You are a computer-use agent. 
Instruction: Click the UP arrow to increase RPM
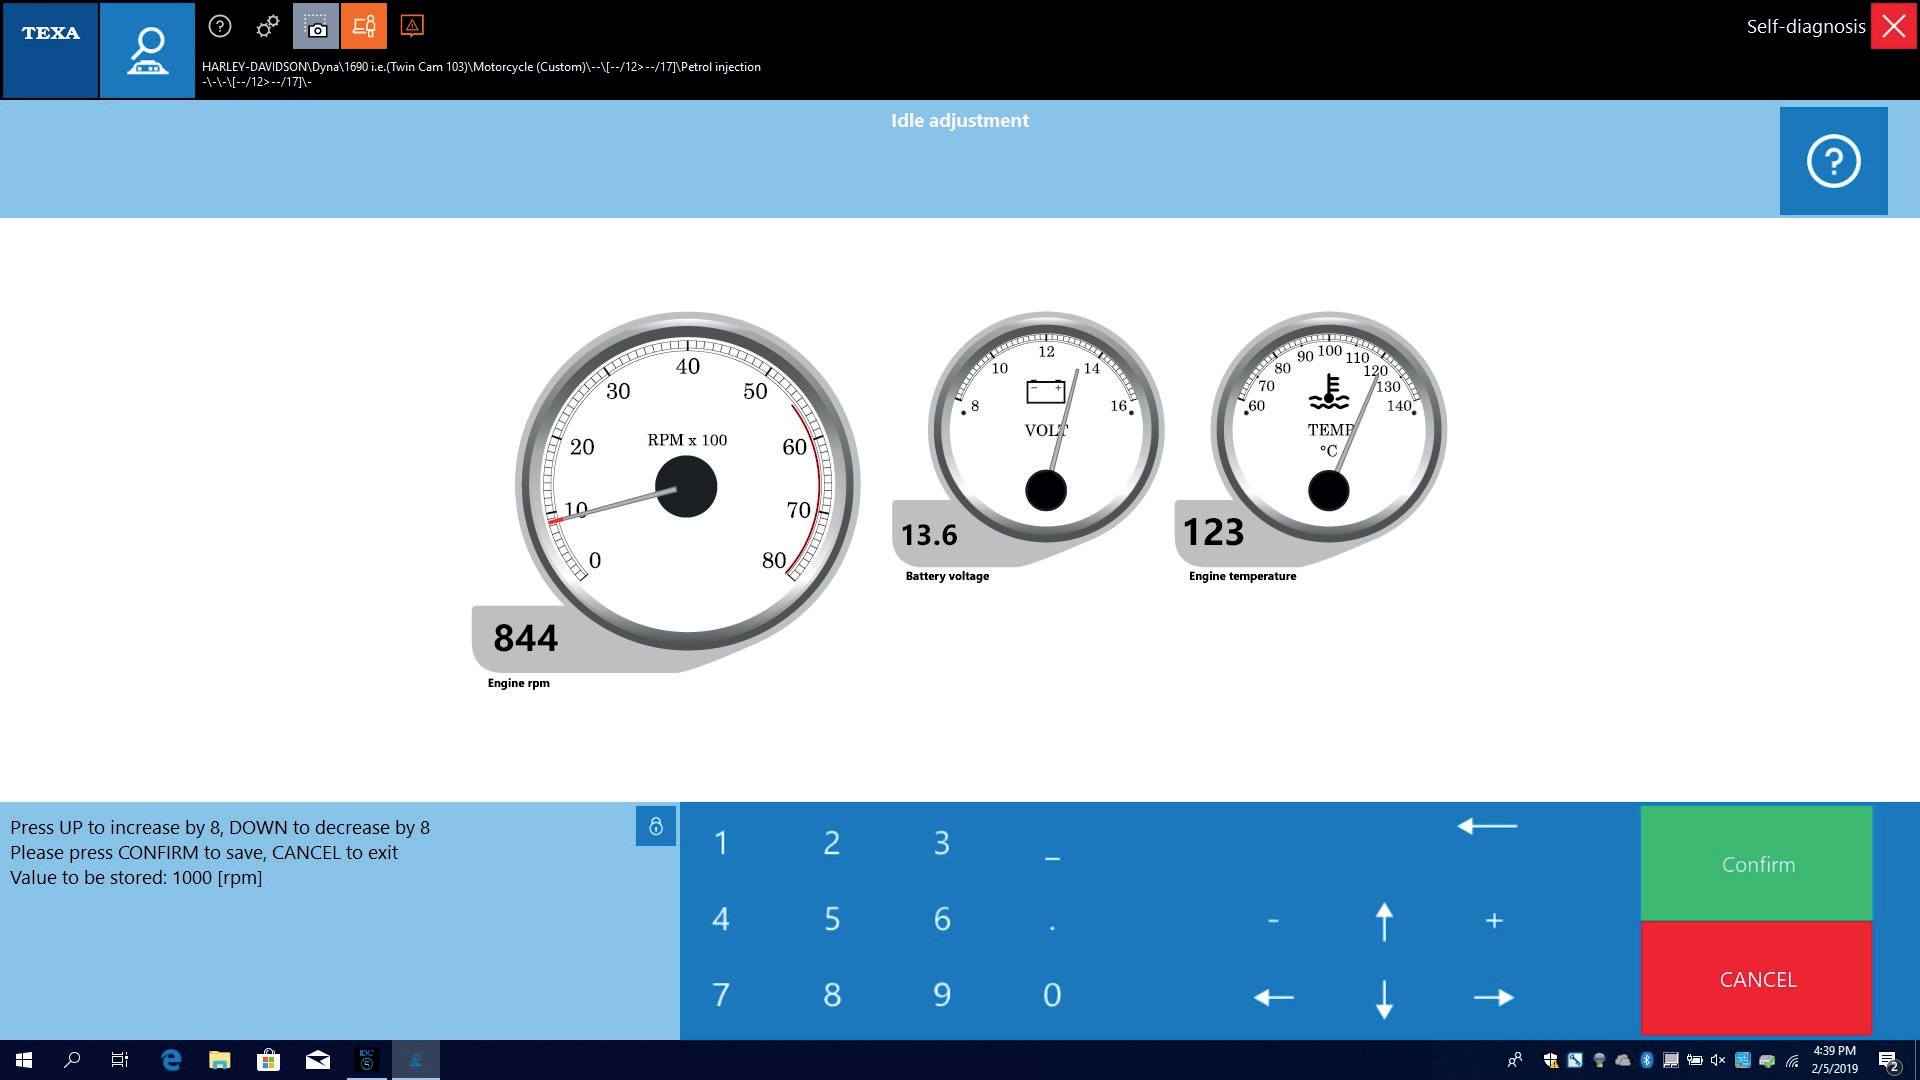coord(1382,919)
